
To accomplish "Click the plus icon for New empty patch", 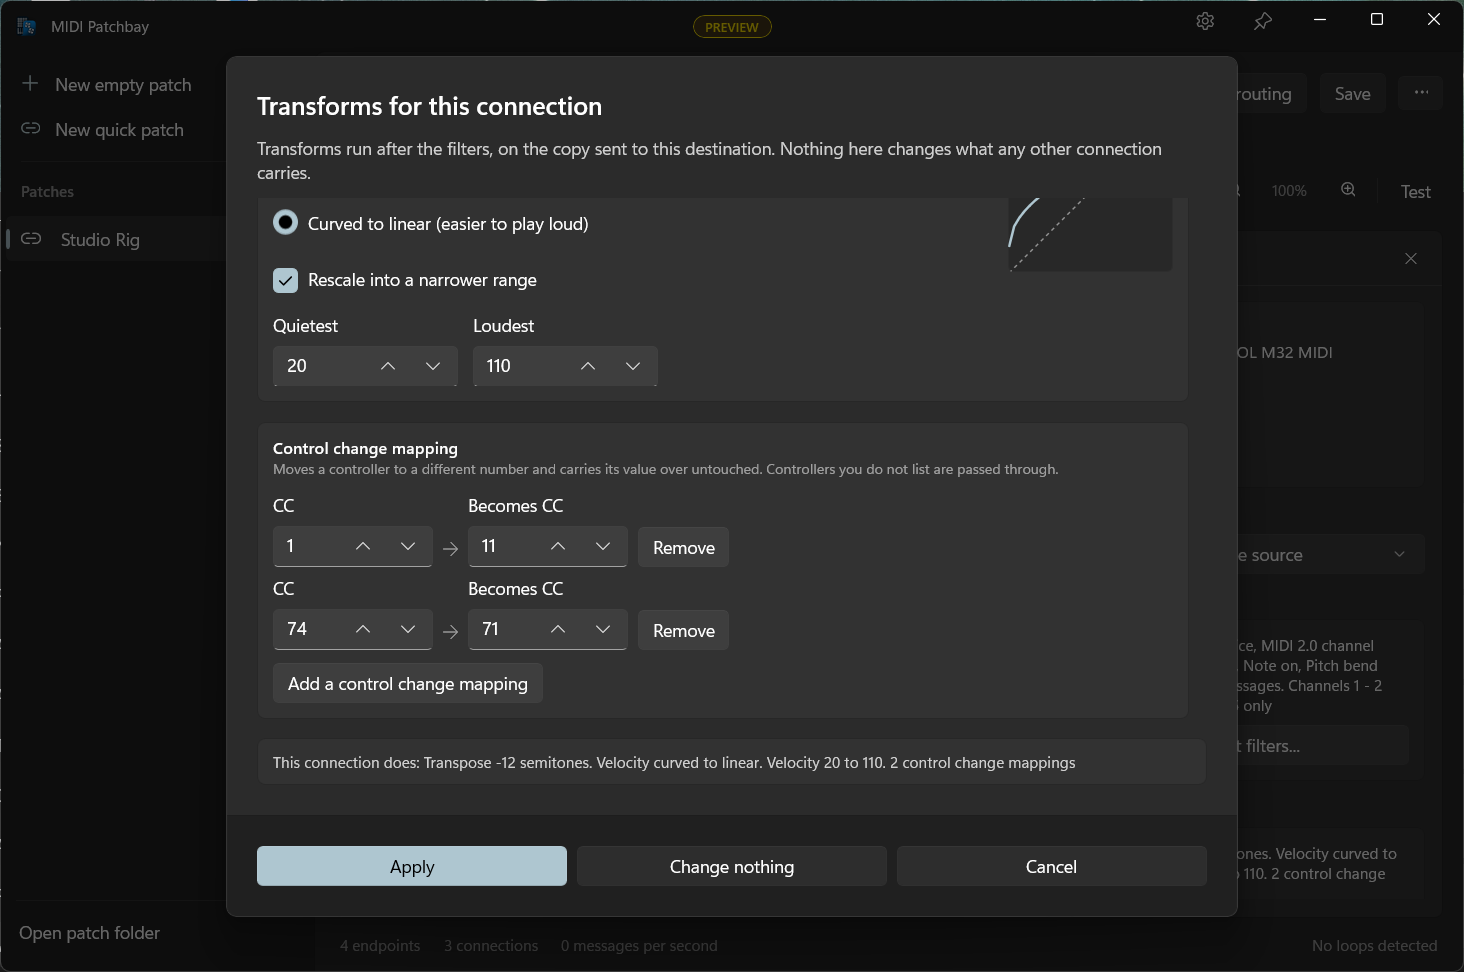I will 30,84.
